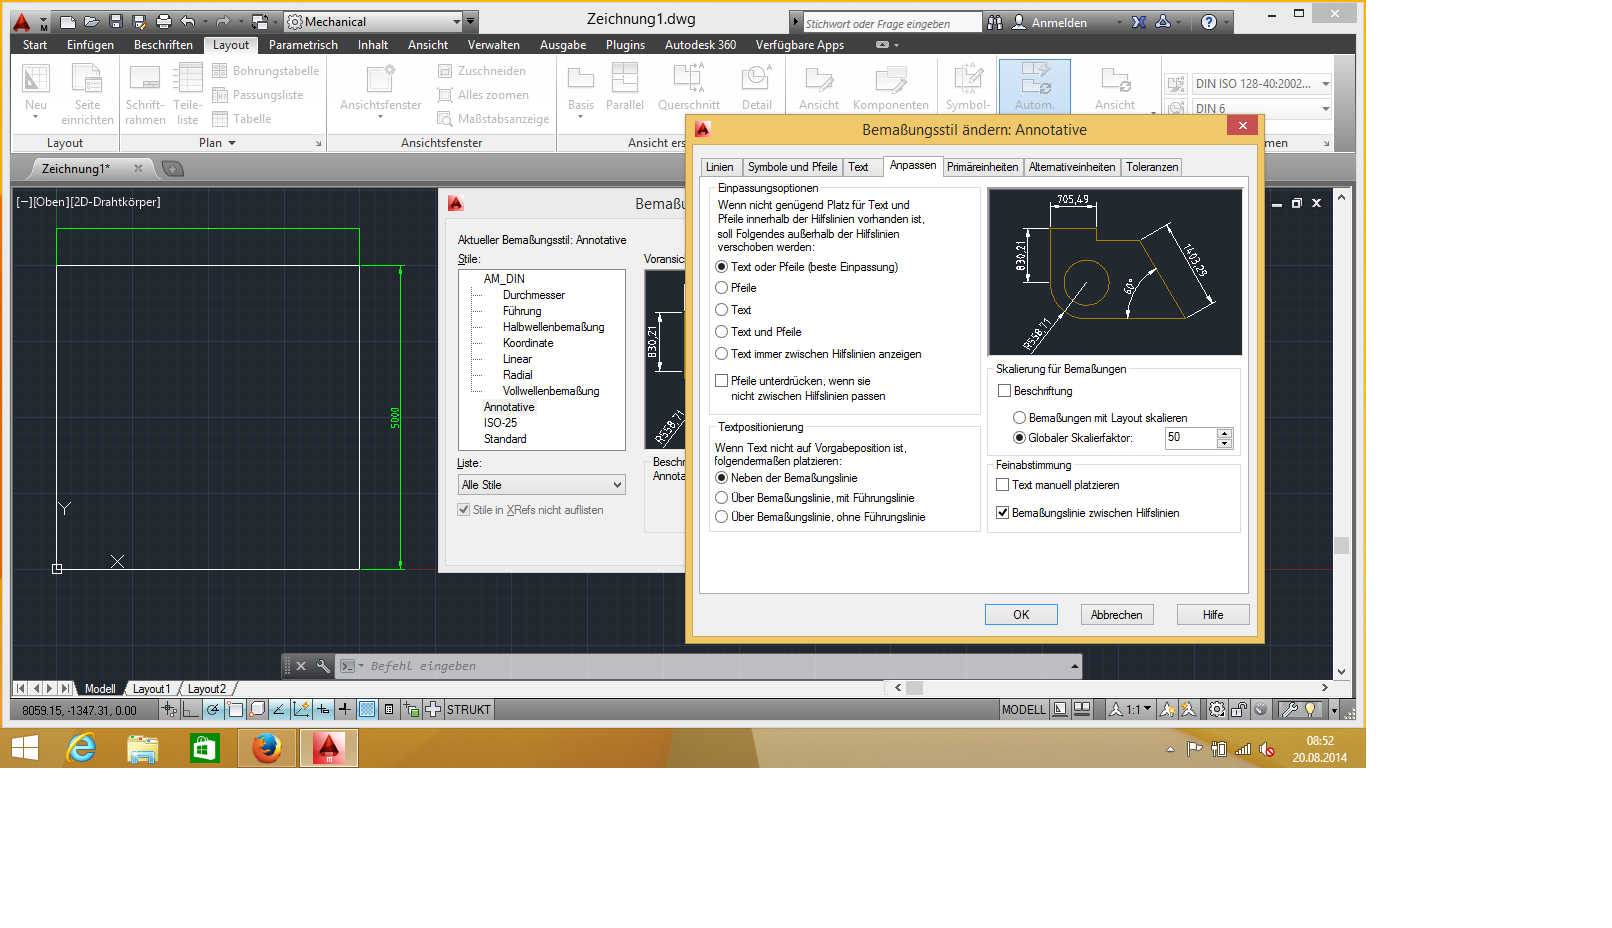Image resolution: width=1612 pixels, height=928 pixels.
Task: Toggle lineweight plus icon in status bar
Action: 344,709
